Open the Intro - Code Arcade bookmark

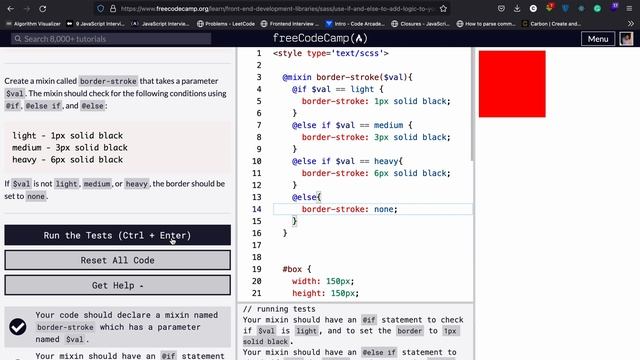[x=355, y=24]
